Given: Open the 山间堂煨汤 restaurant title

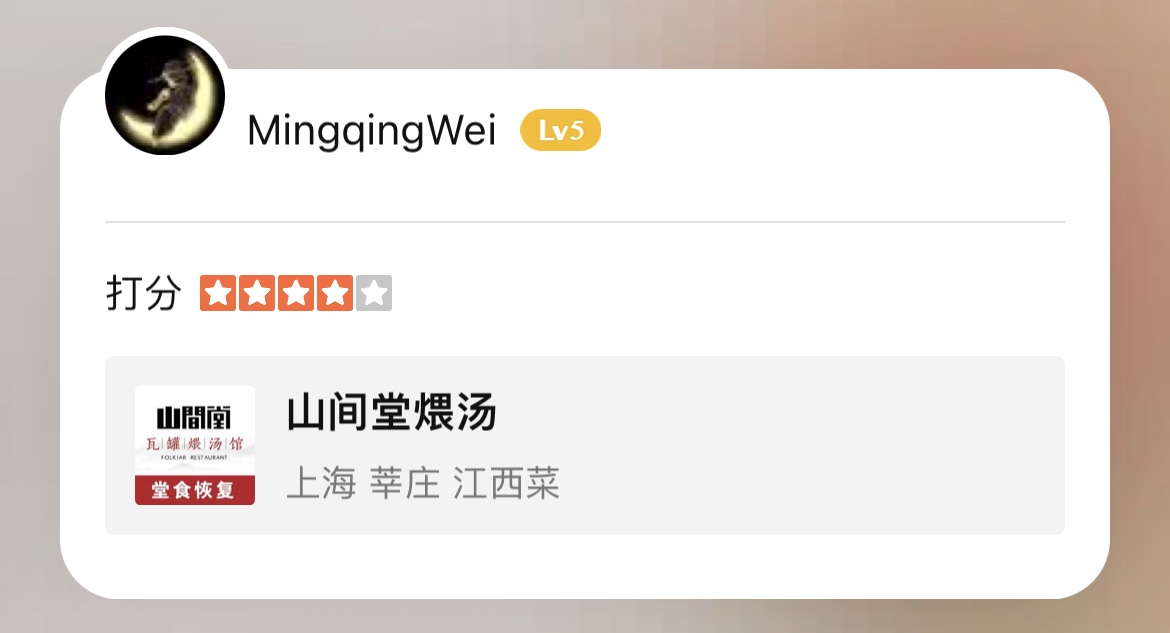Looking at the screenshot, I should (x=392, y=412).
